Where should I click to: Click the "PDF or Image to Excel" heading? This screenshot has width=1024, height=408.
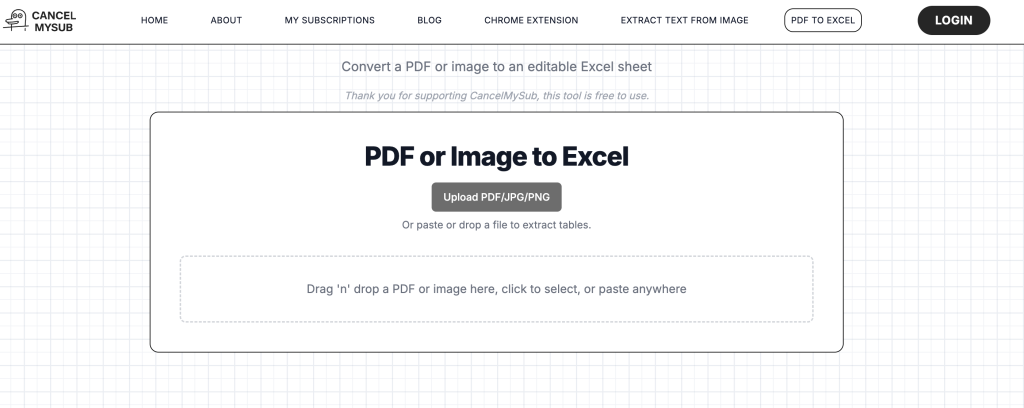(x=496, y=157)
